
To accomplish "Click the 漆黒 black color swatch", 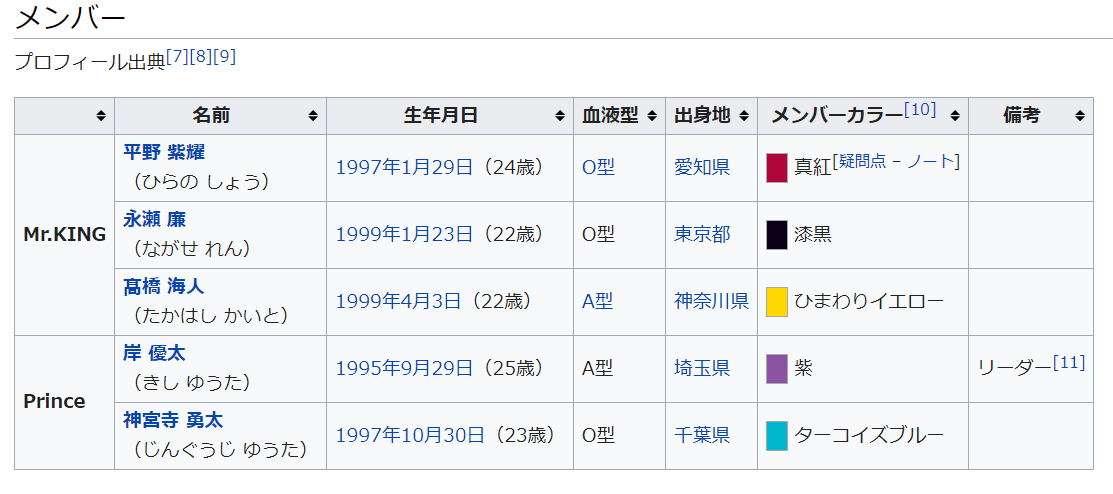I will click(x=777, y=234).
